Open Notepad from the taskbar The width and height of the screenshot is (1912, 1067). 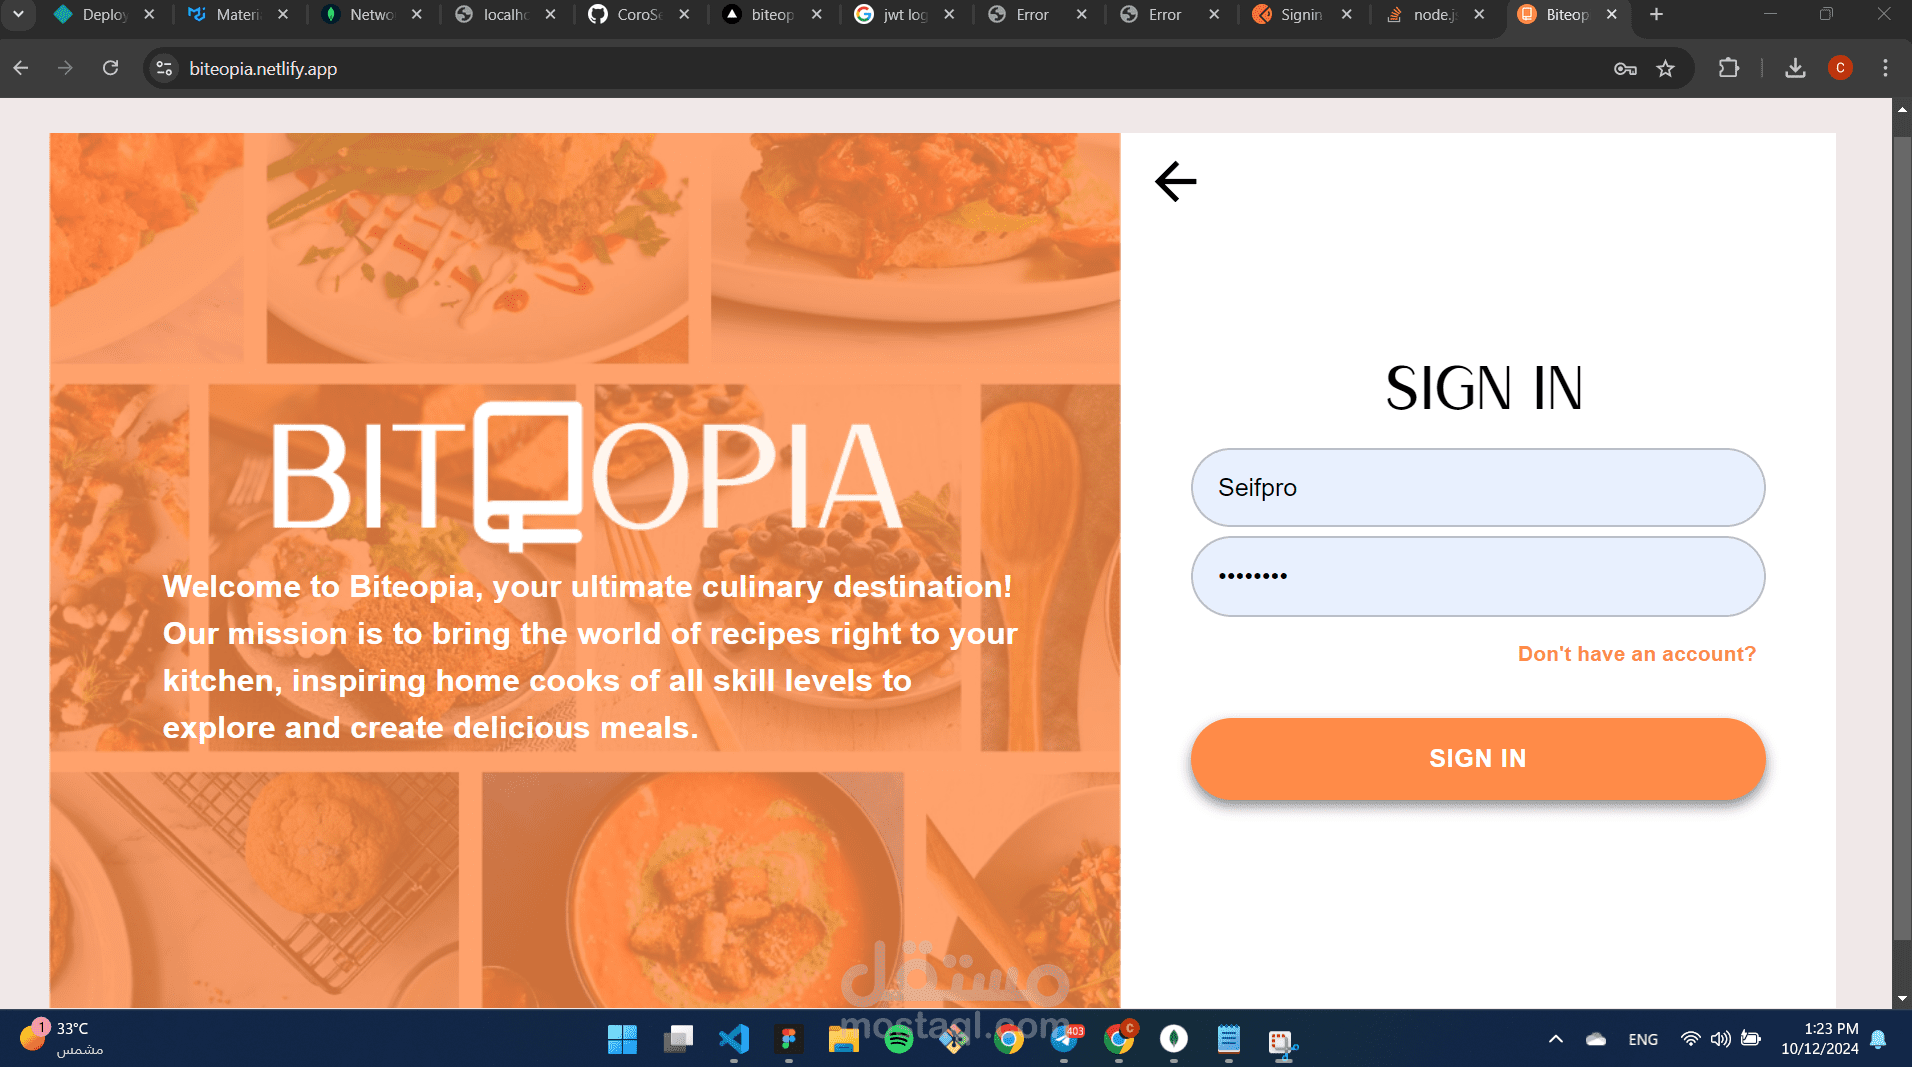click(x=1229, y=1040)
